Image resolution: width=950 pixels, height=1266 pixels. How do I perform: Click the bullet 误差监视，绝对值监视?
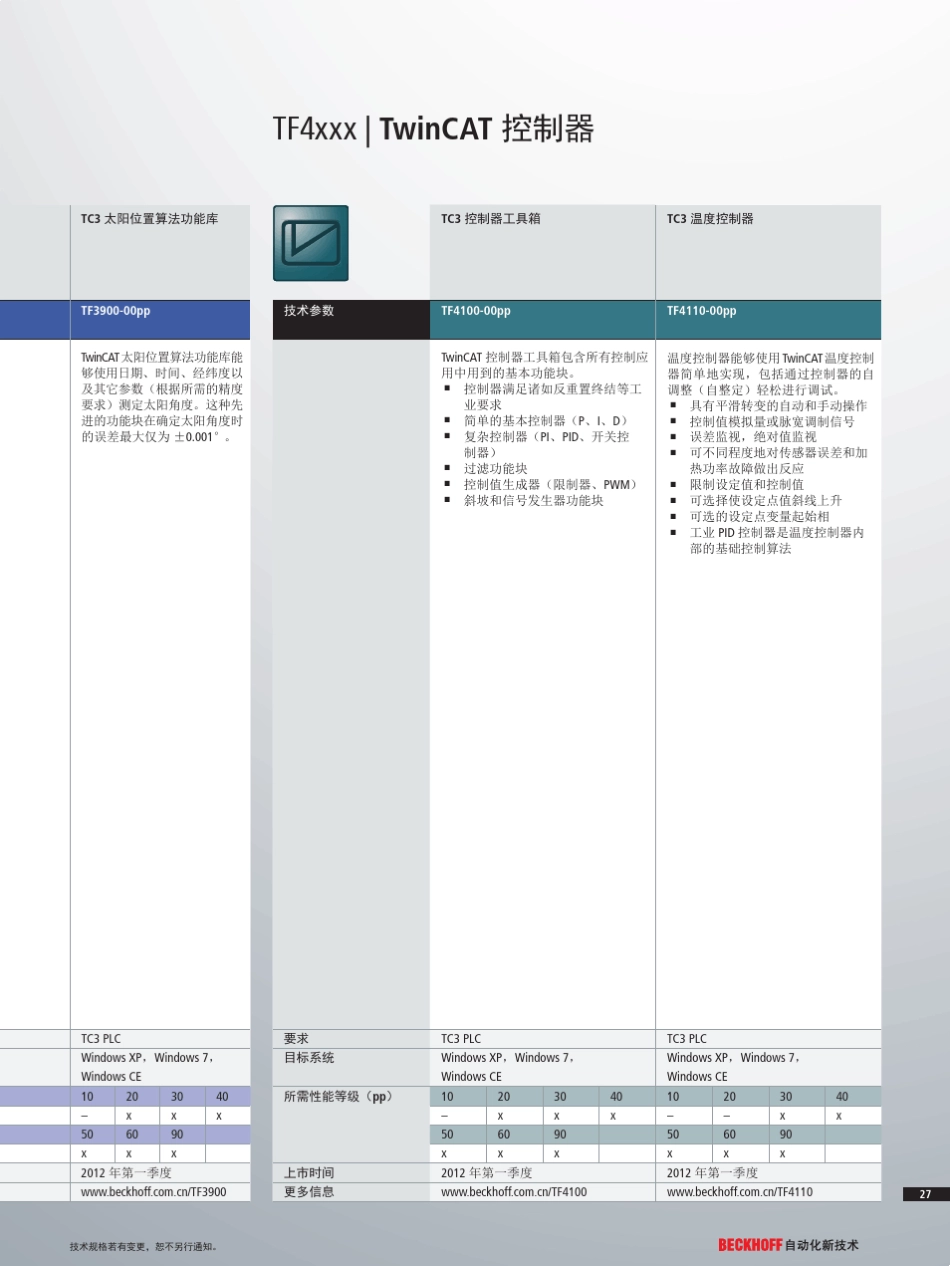coord(753,437)
